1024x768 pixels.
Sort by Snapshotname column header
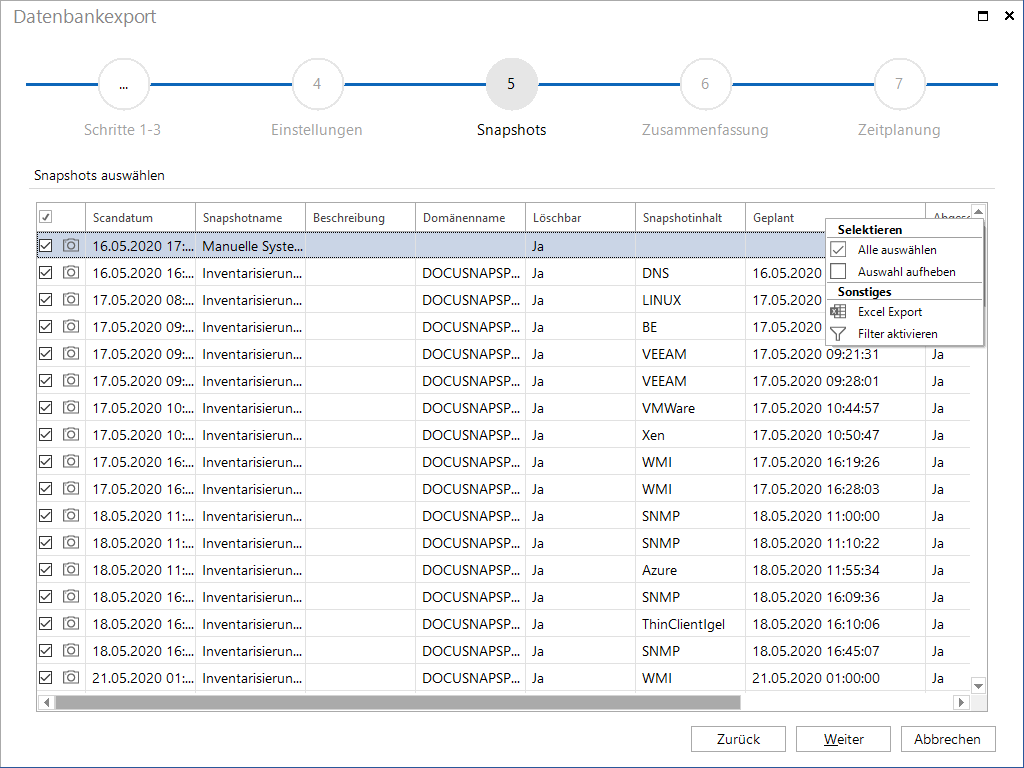click(x=251, y=217)
